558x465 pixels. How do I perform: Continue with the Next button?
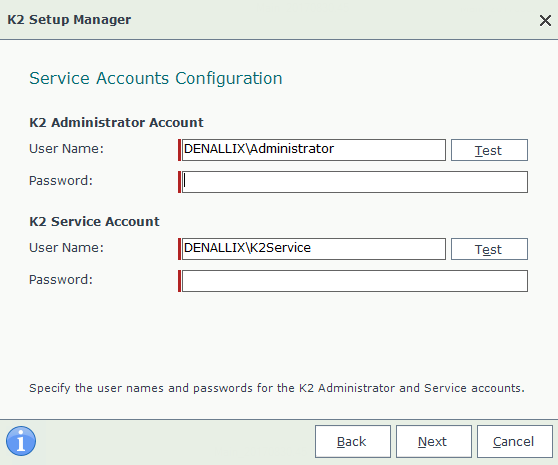(433, 441)
